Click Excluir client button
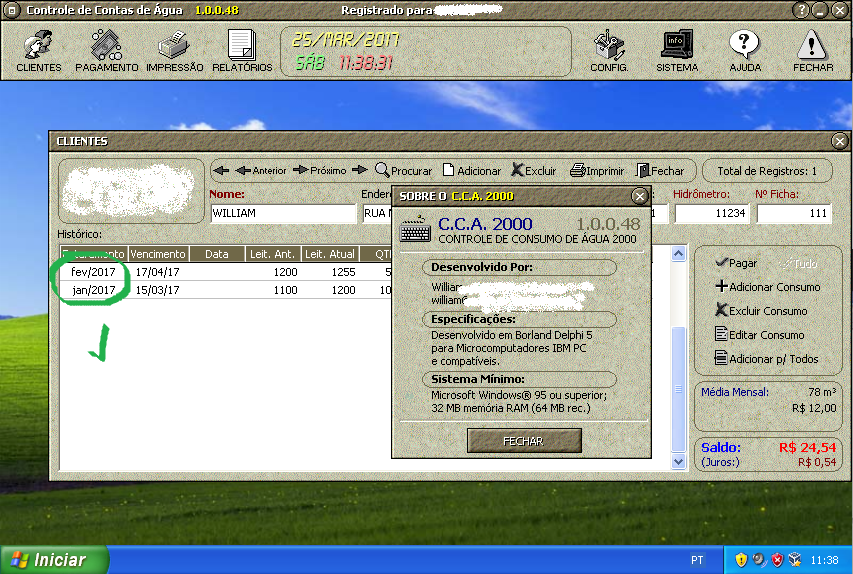The width and height of the screenshot is (853, 574). (x=534, y=170)
